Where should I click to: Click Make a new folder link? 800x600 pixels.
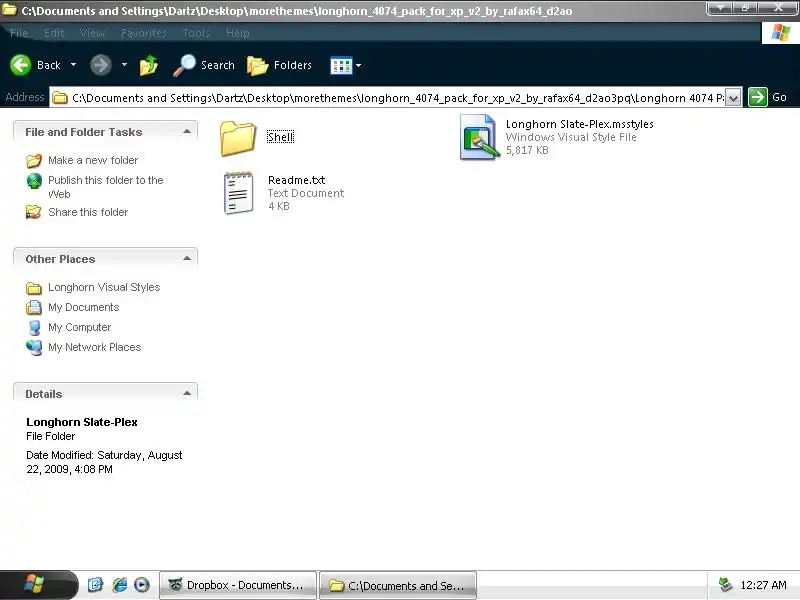93,160
